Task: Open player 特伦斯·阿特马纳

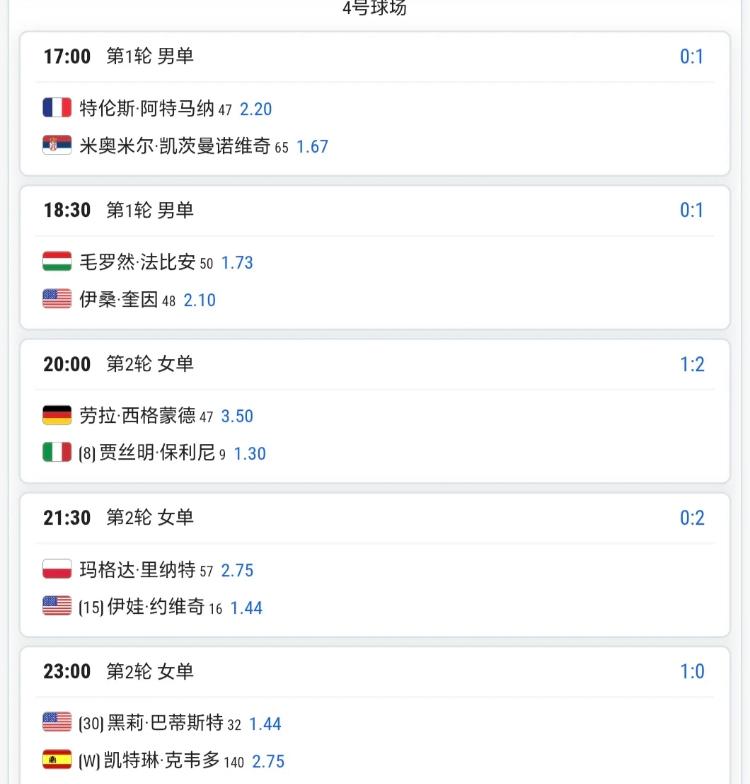Action: point(147,108)
